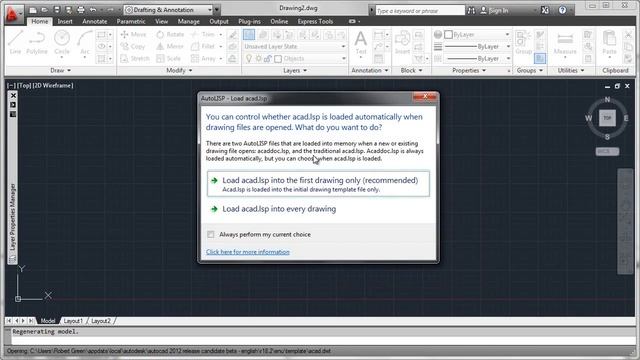Open the Drafting & Annotation workspace dropdown
The width and height of the screenshot is (640, 360).
168,10
